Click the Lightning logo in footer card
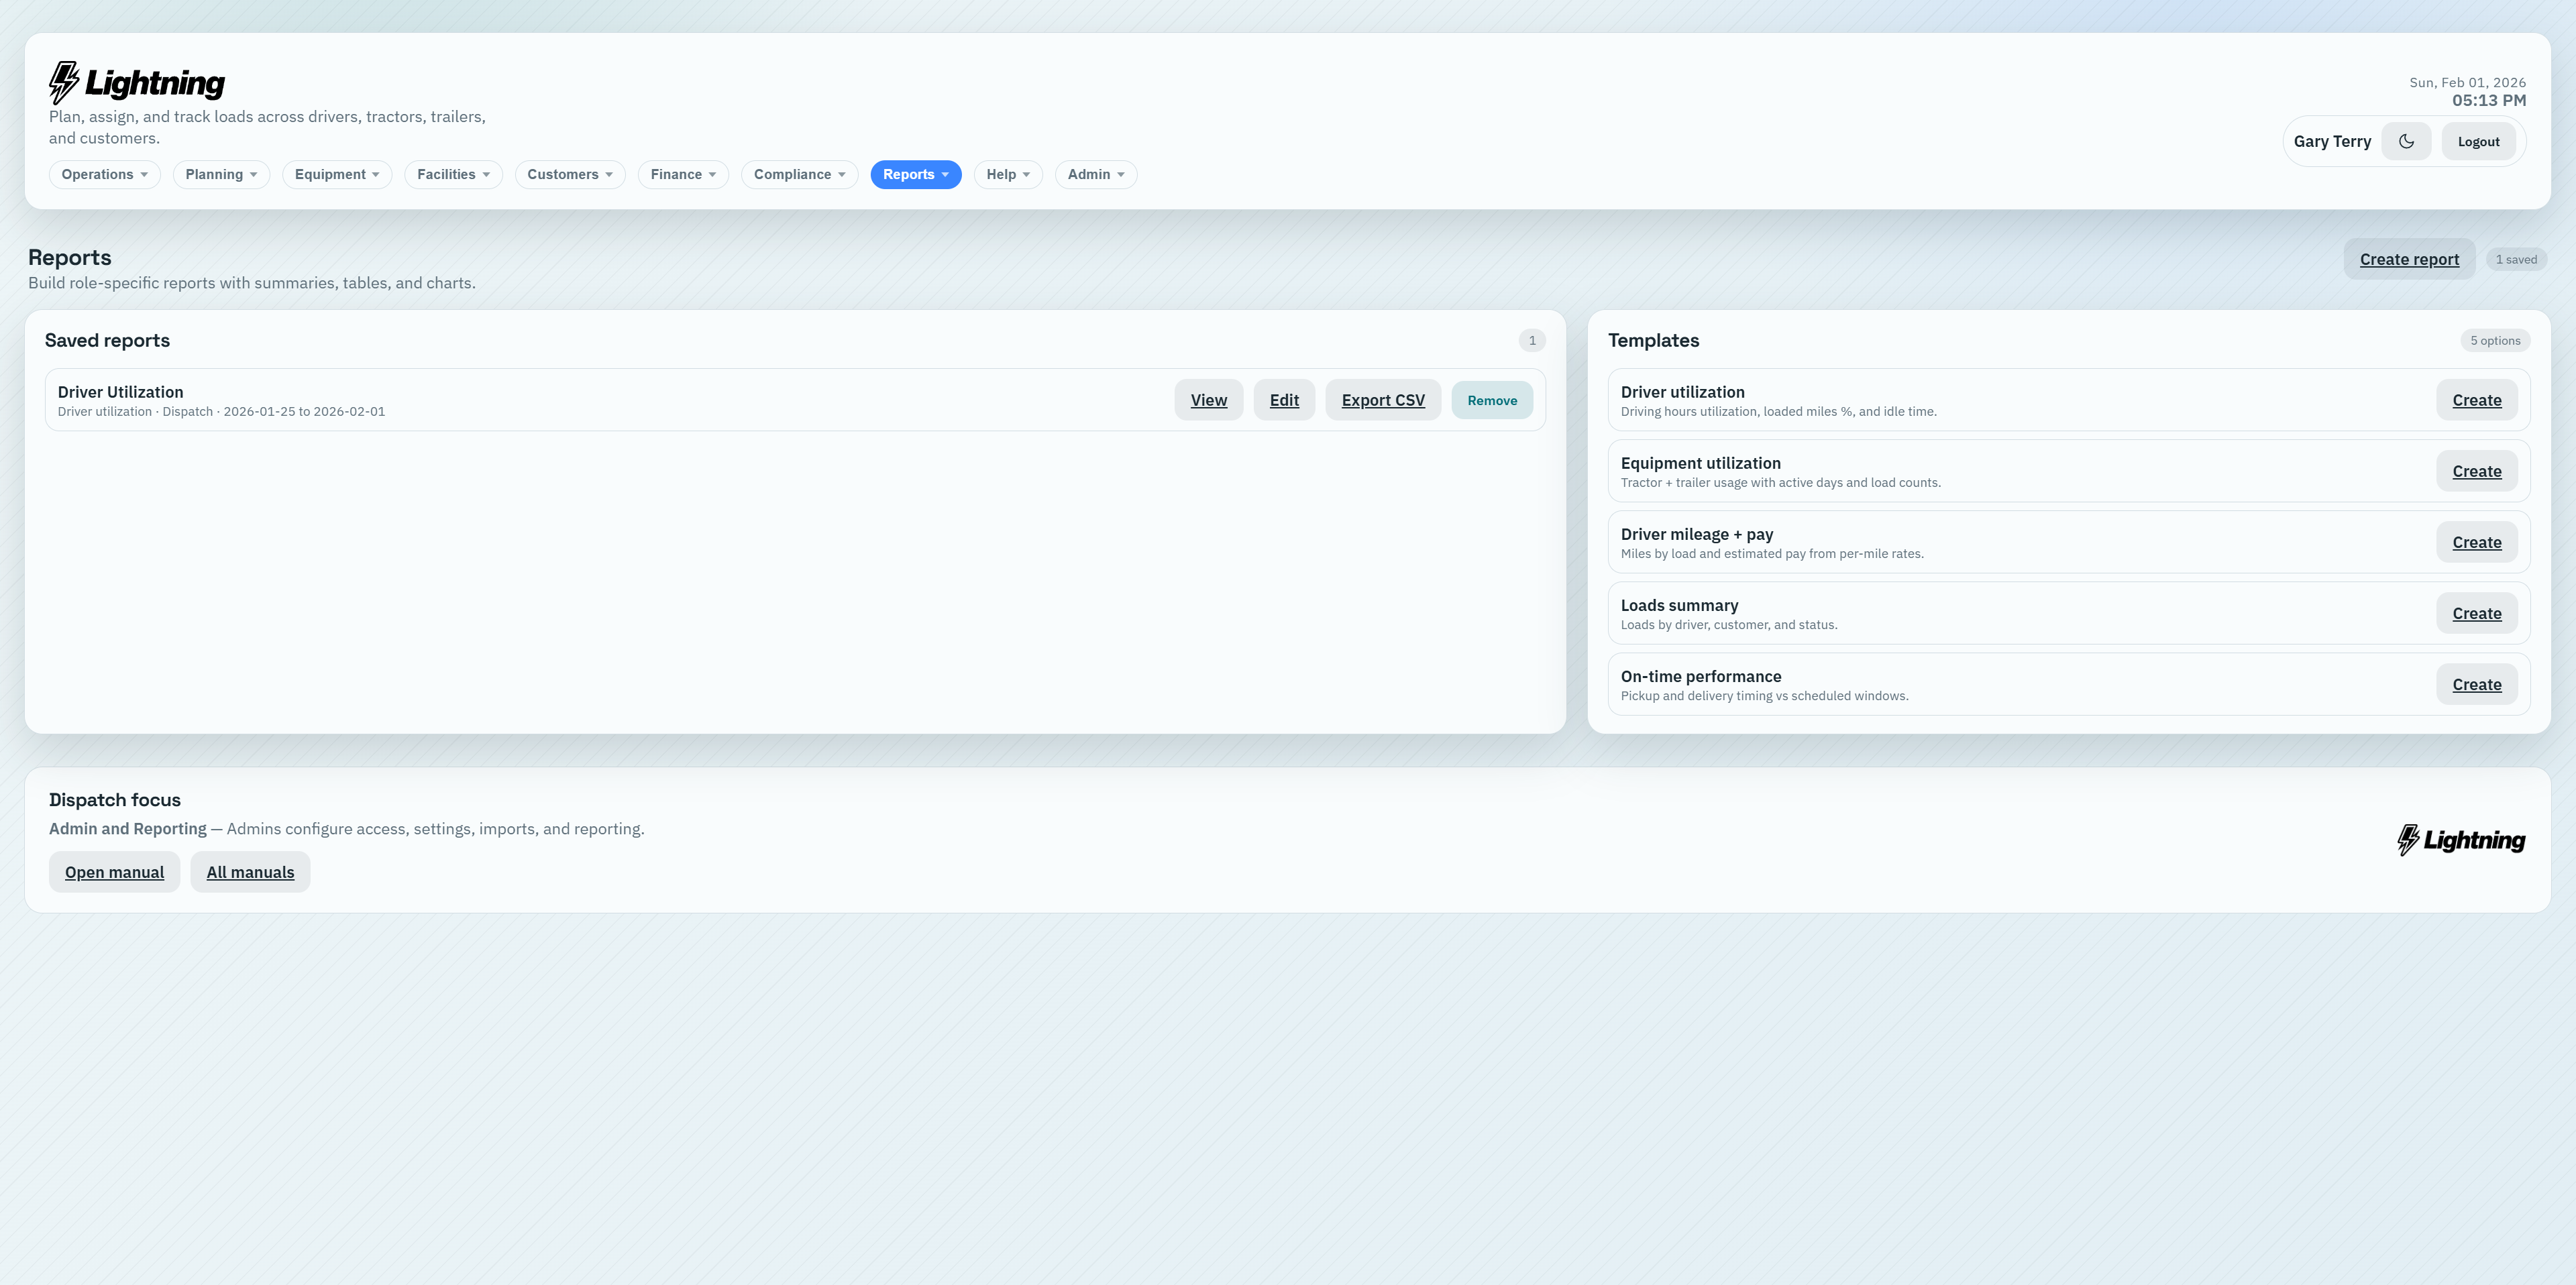Viewport: 2576px width, 1285px height. [2461, 840]
